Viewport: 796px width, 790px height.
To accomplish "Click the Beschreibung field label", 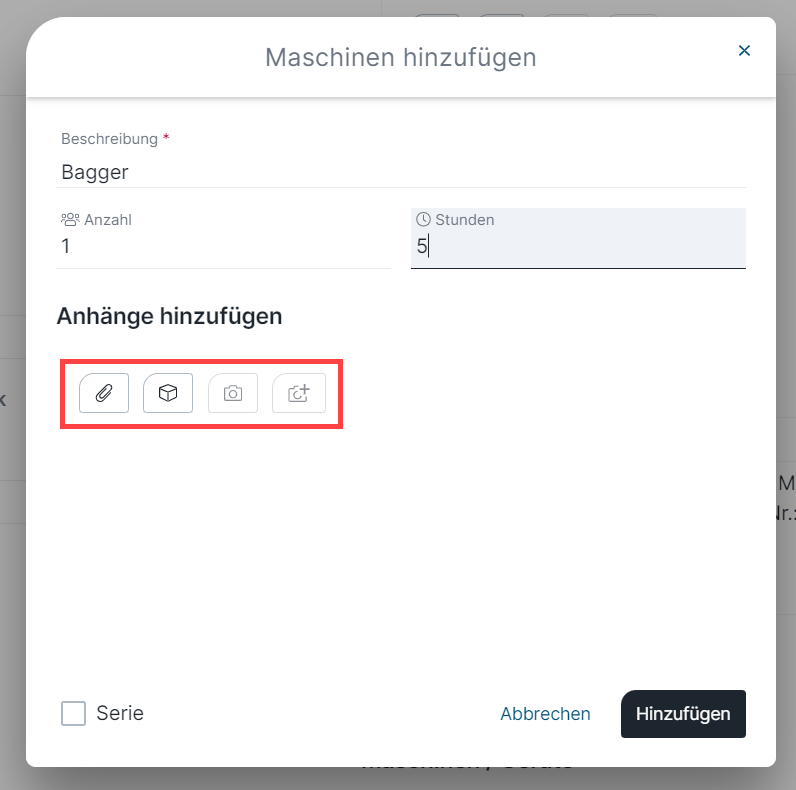I will 109,139.
